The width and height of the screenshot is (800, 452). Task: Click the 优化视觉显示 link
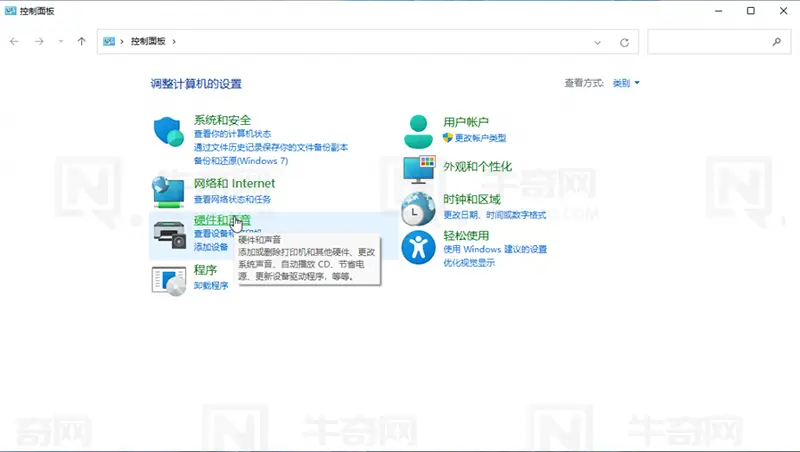point(469,263)
